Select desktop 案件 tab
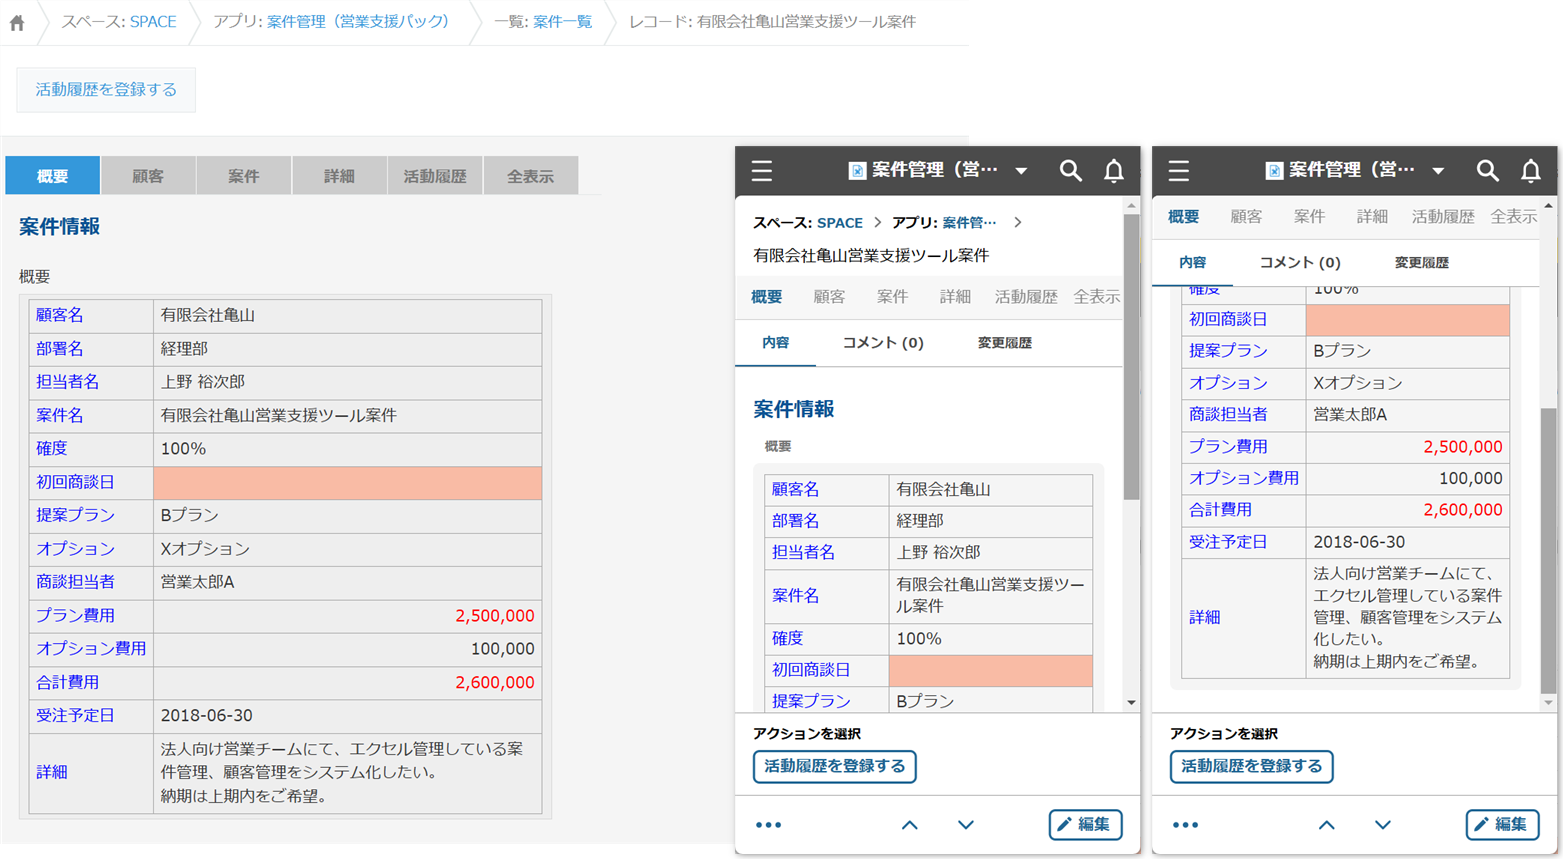 point(244,176)
